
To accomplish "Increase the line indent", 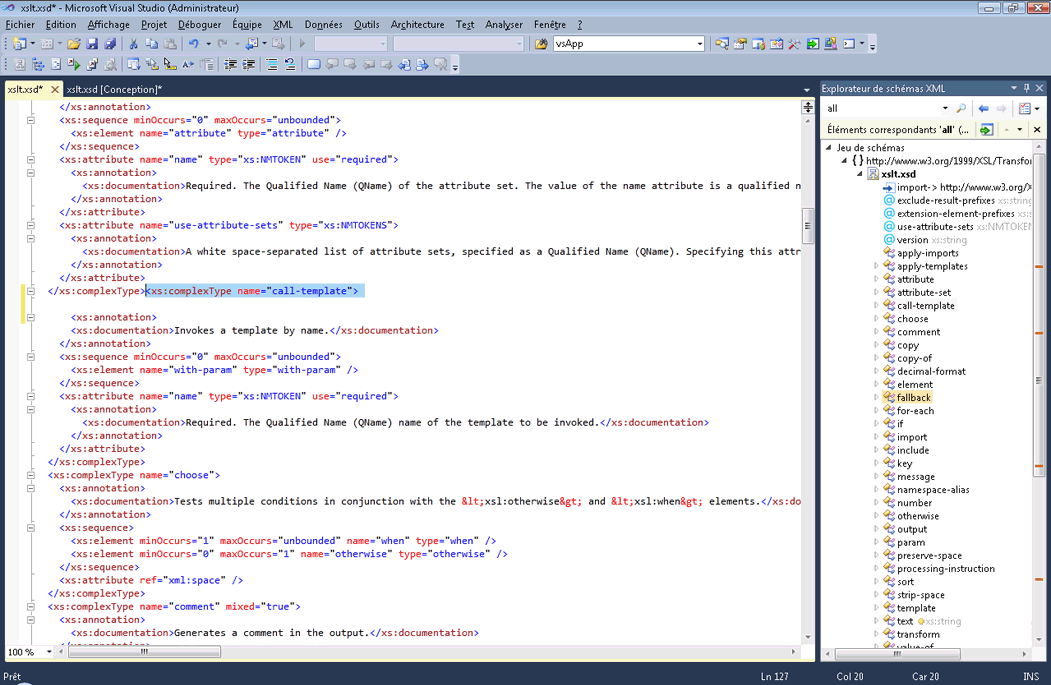I will [x=249, y=65].
